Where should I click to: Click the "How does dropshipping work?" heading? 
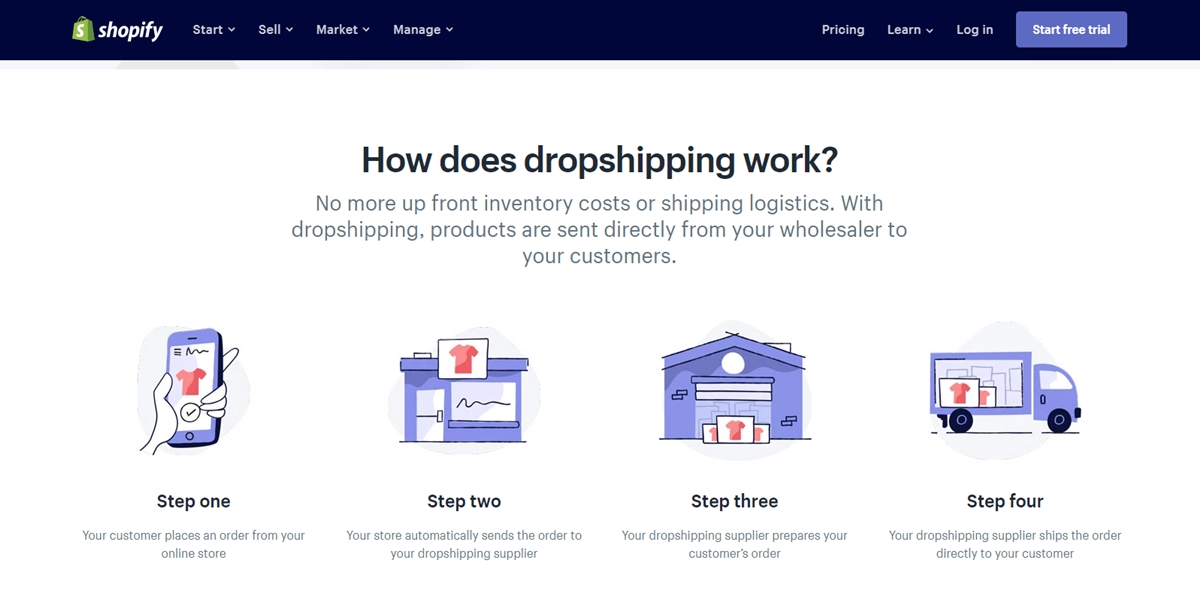(600, 160)
